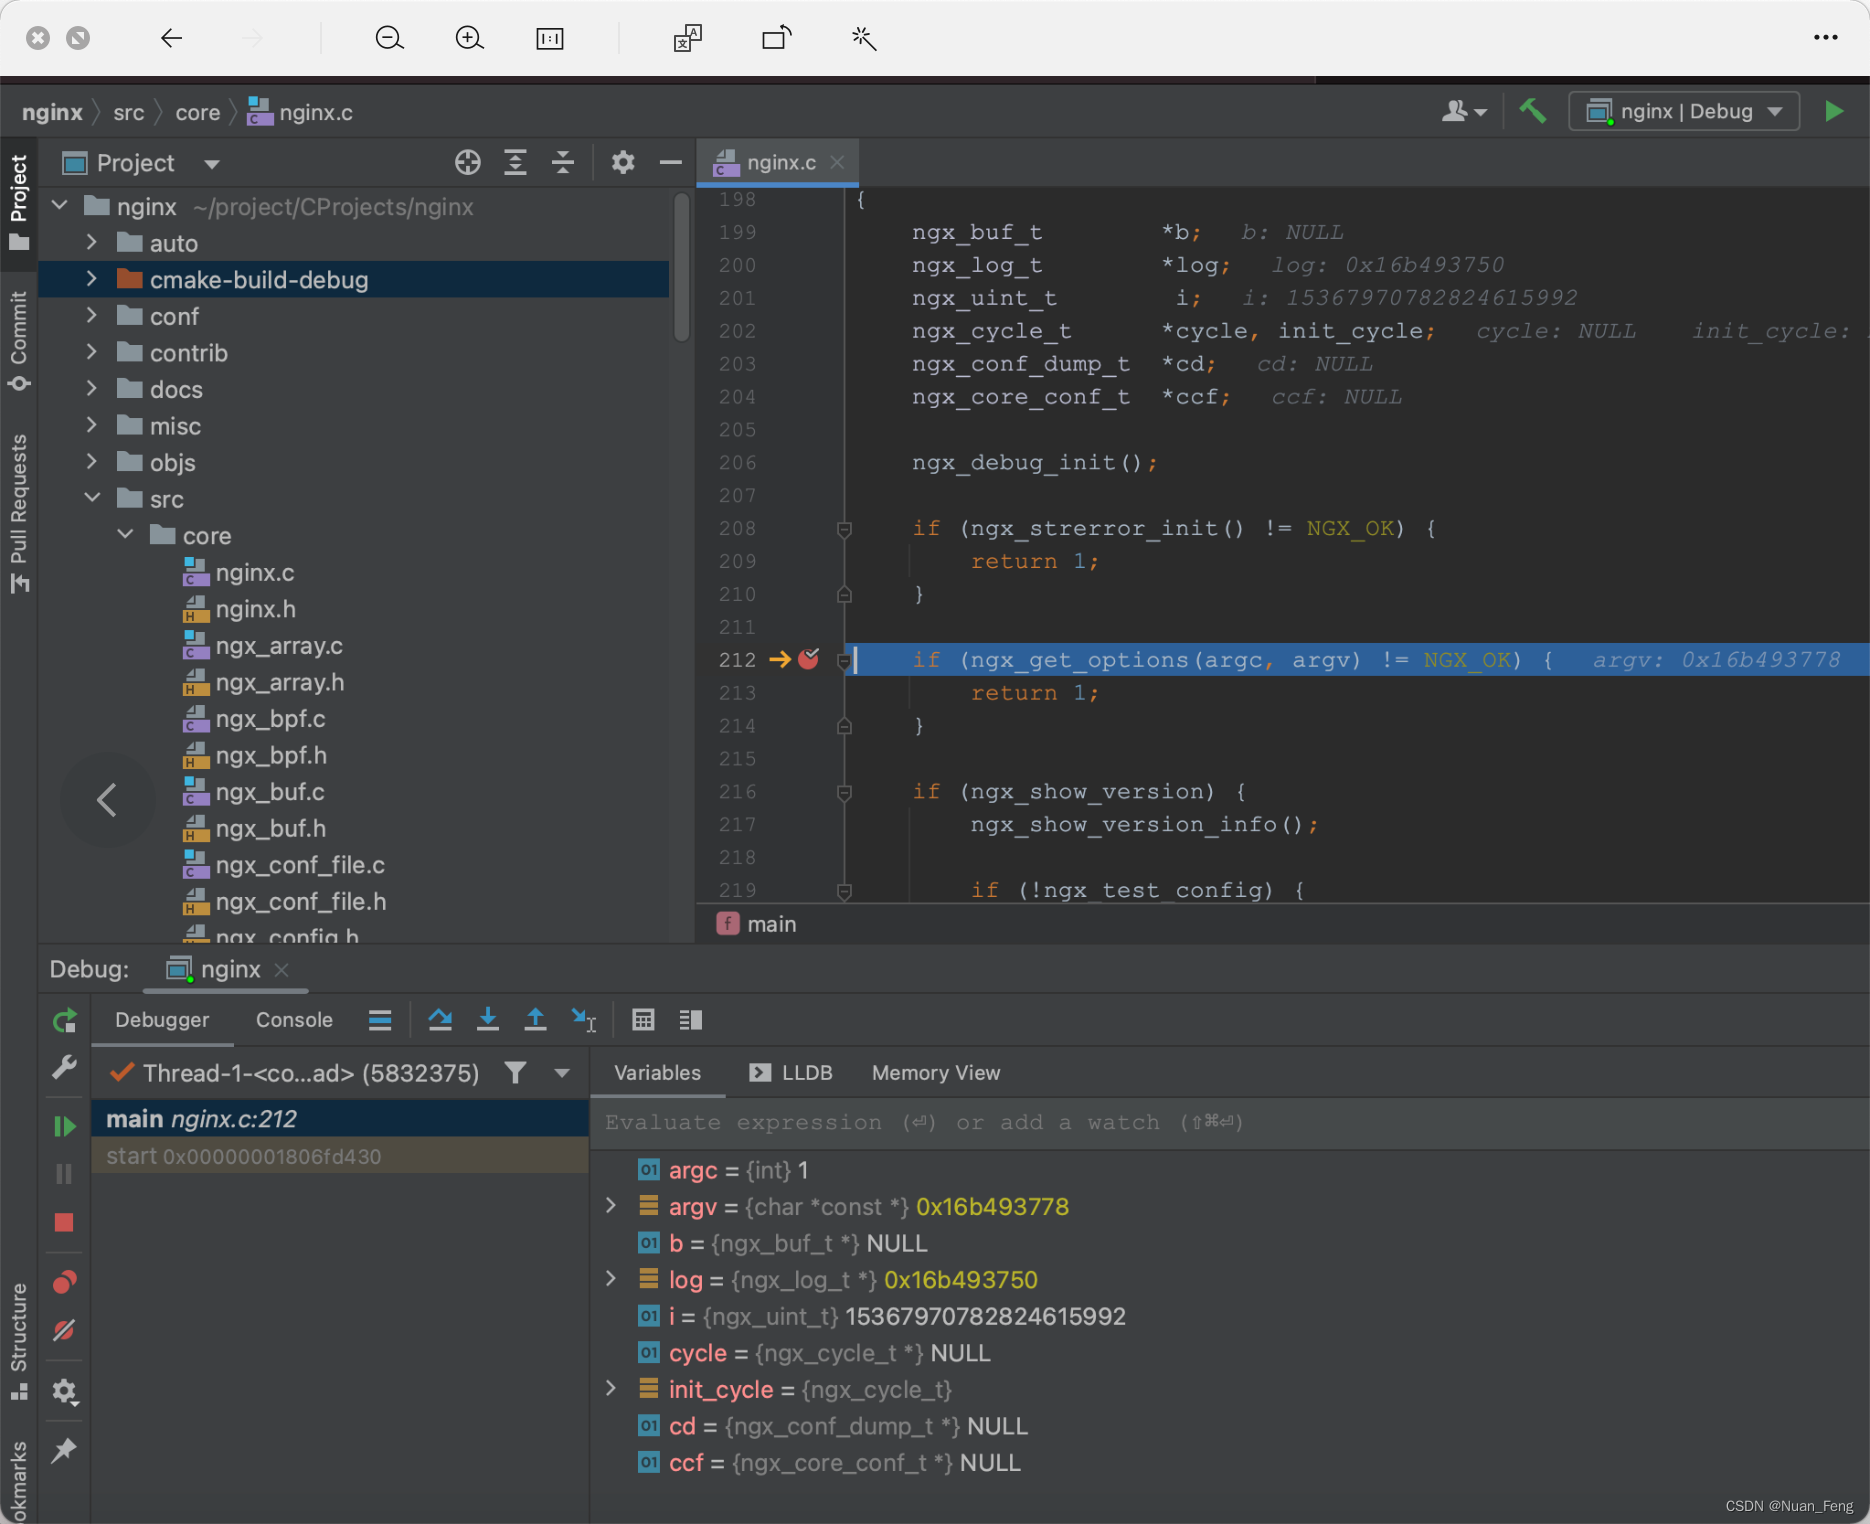Viewport: 1870px width, 1524px height.
Task: Restore debugger layout icon
Action: click(691, 1020)
